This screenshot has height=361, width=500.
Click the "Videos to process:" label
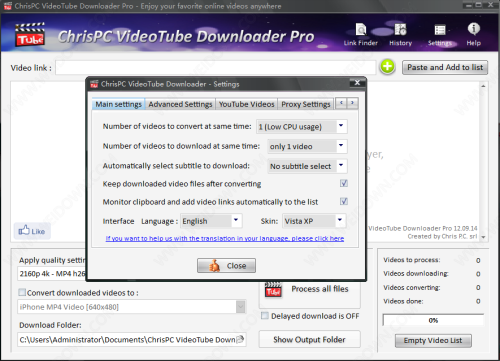coord(412,260)
